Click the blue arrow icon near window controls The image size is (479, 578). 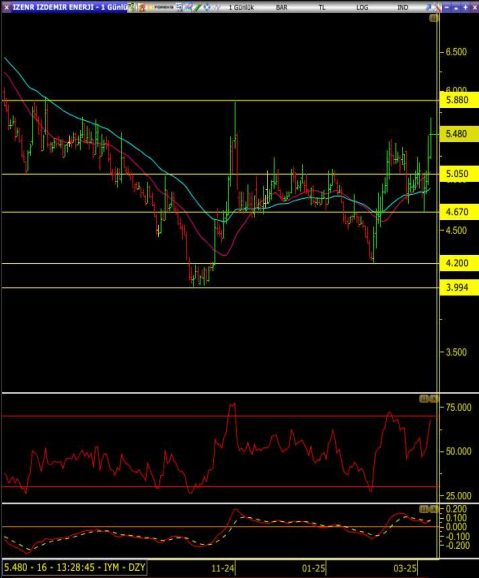pos(428,7)
